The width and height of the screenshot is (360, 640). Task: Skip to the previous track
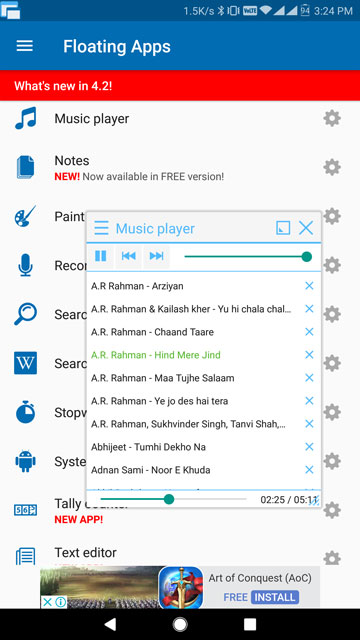(x=129, y=256)
